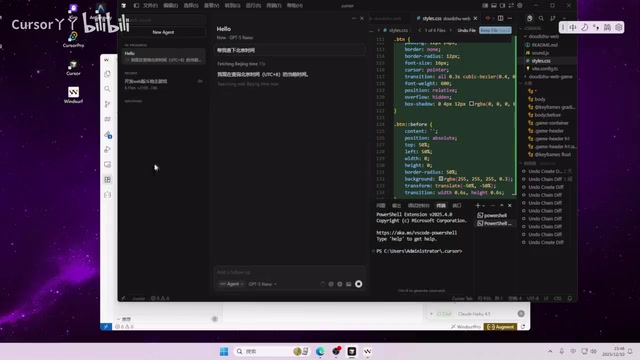Click the attach image icon in chat input

pyautogui.click(x=349, y=284)
